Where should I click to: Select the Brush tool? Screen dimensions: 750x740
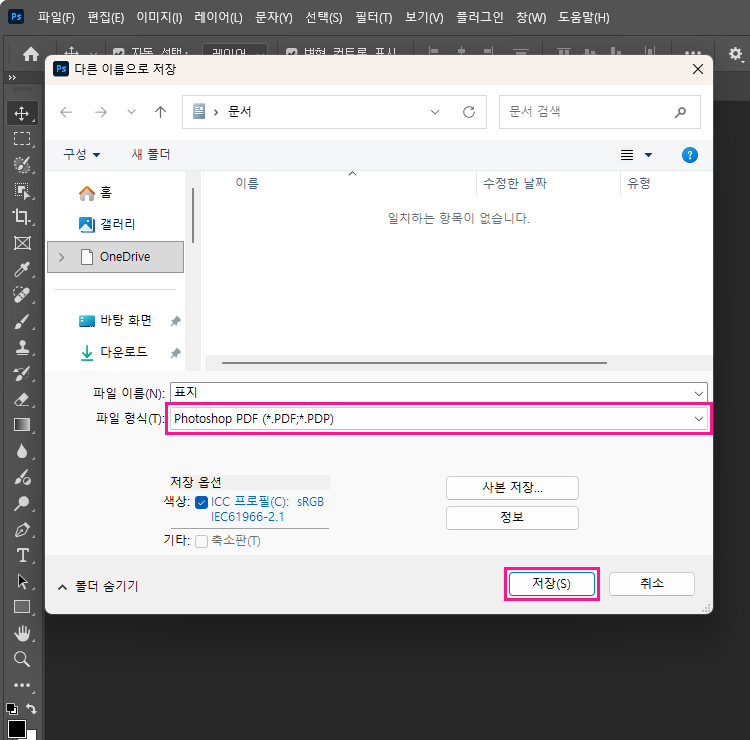click(22, 321)
